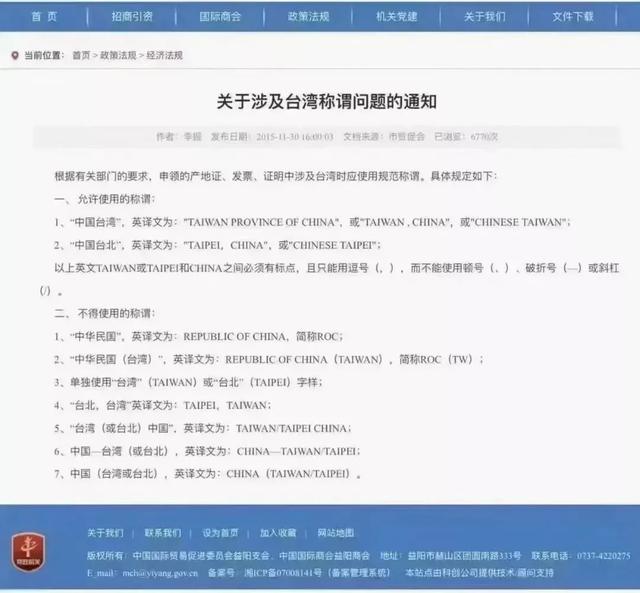This screenshot has height=593, width=640.
Task: Click the 已浏览 view count text
Action: 466,137
